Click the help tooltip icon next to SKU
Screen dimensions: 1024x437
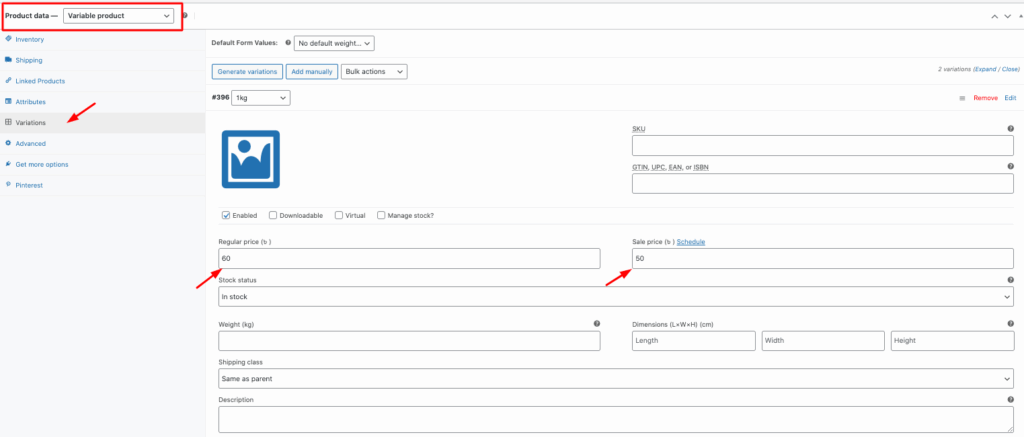(1011, 128)
